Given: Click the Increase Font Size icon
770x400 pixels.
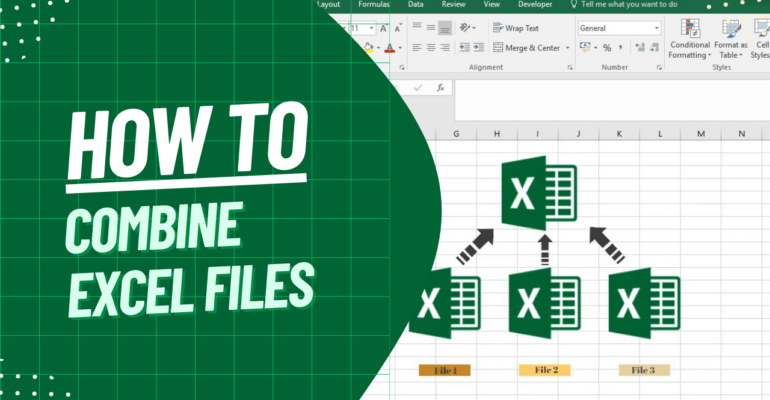Looking at the screenshot, I should pyautogui.click(x=384, y=28).
